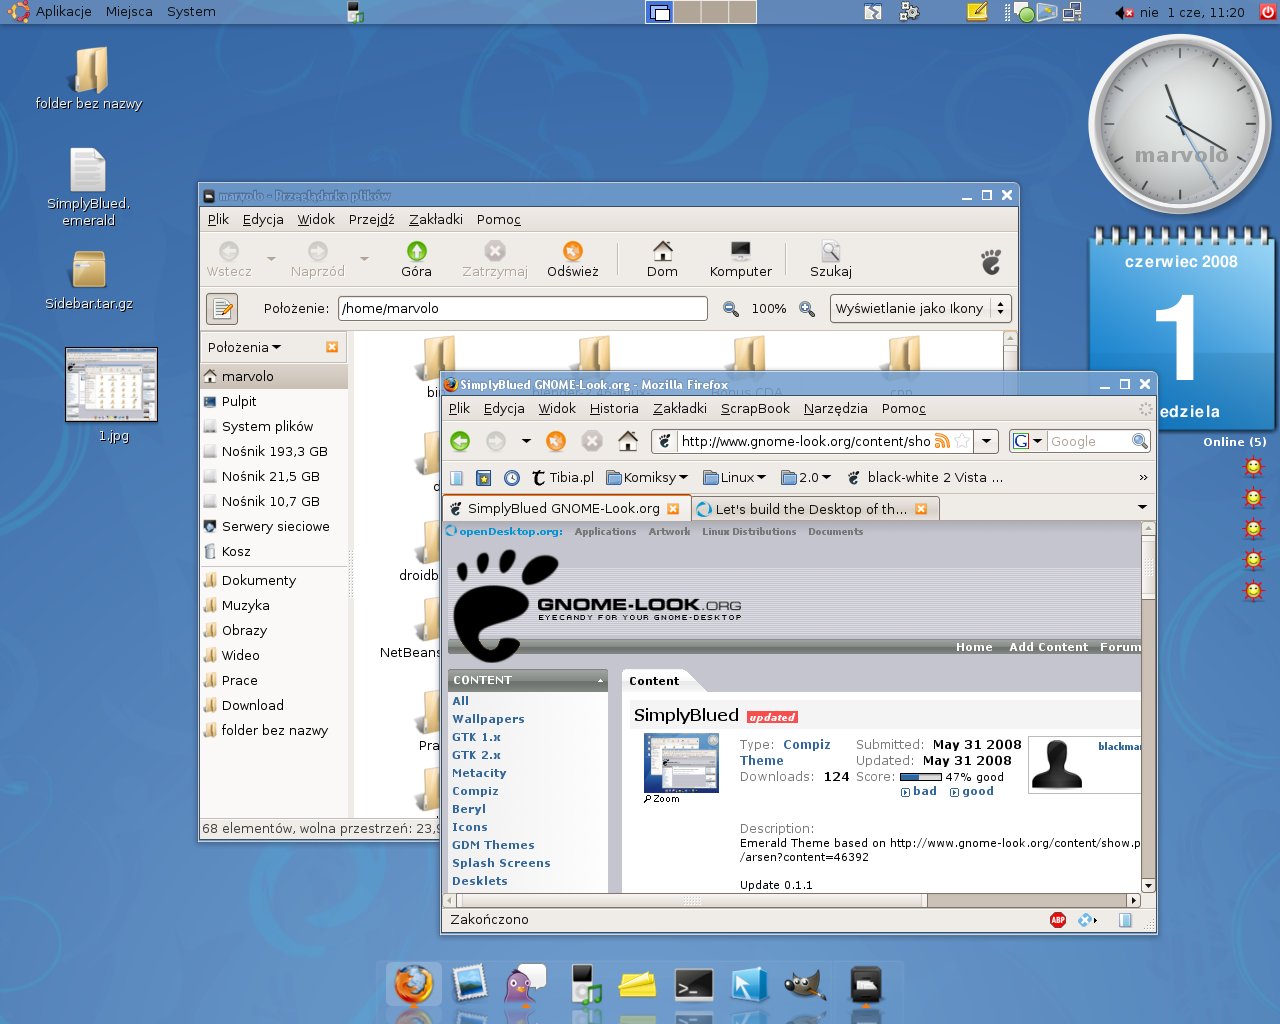
Task: Click the muted volume icon in panel
Action: click(1124, 12)
